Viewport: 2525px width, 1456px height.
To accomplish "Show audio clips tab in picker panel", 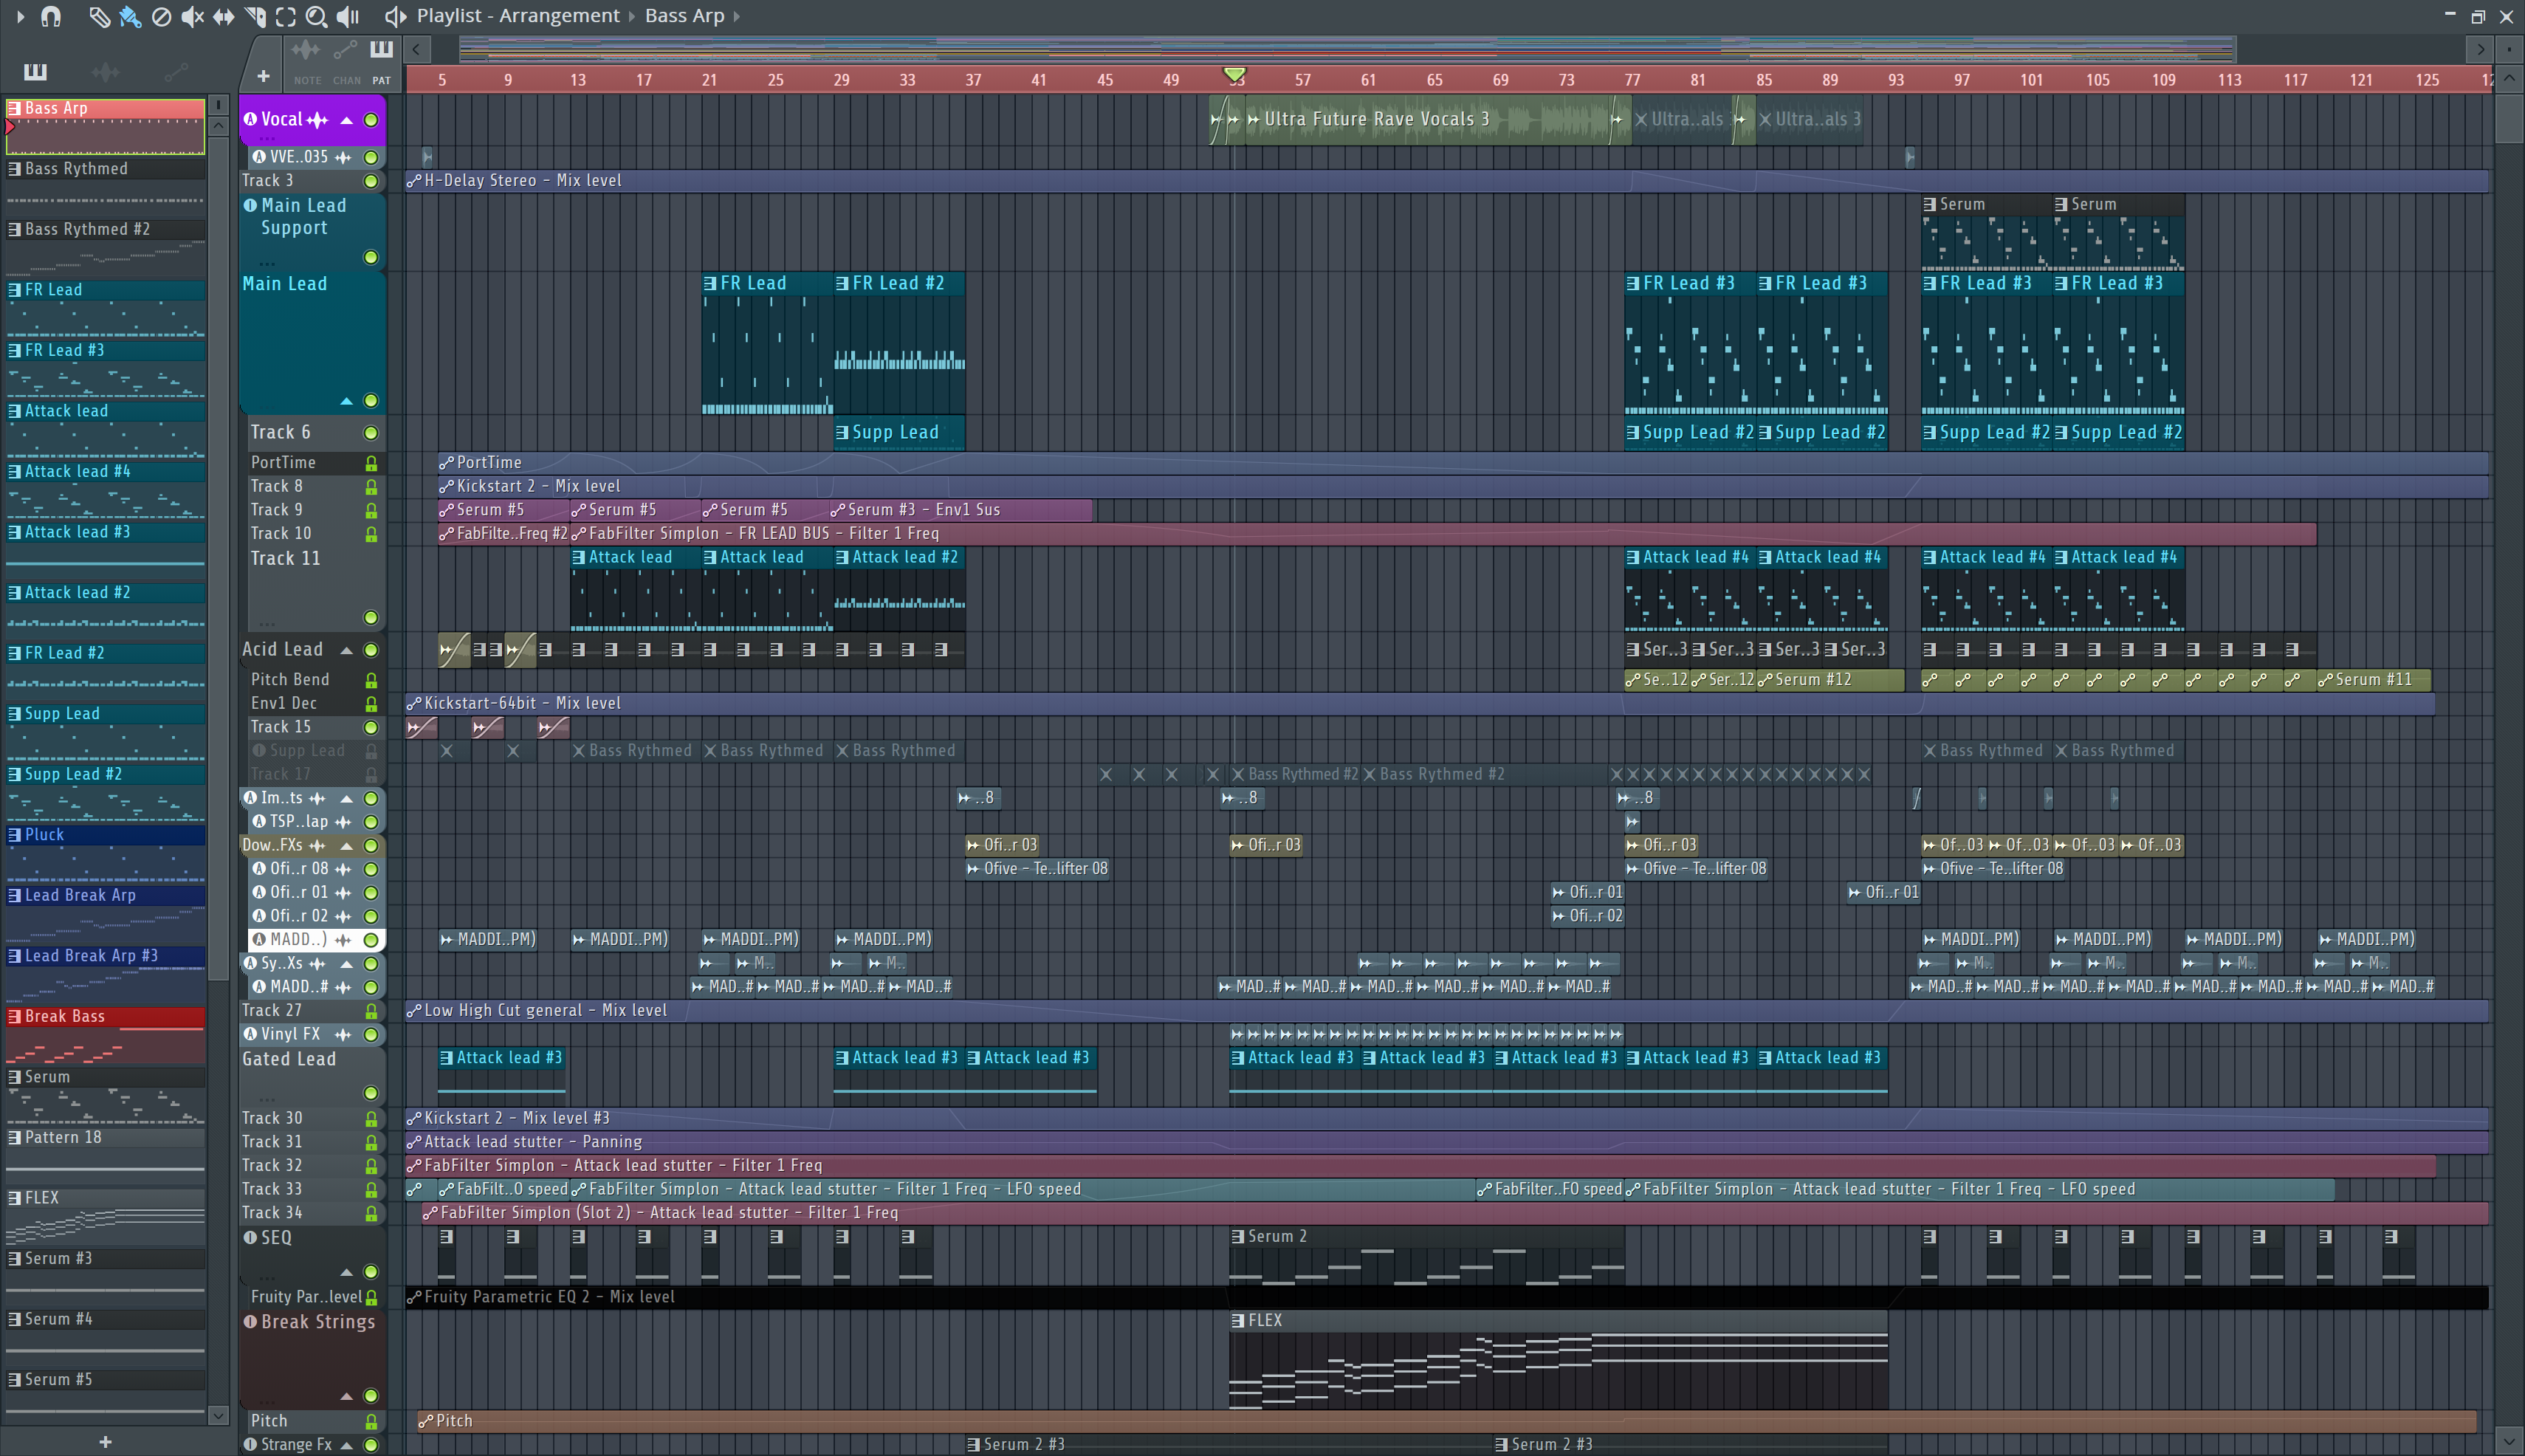I will click(105, 71).
